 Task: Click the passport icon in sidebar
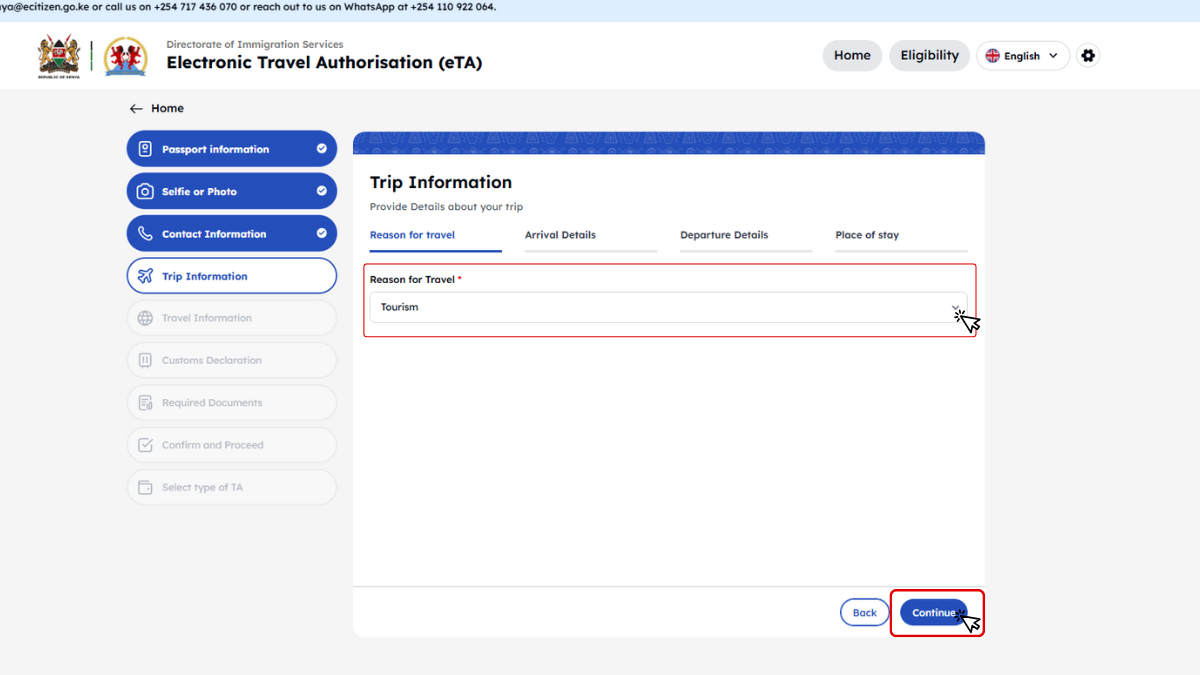(145, 149)
